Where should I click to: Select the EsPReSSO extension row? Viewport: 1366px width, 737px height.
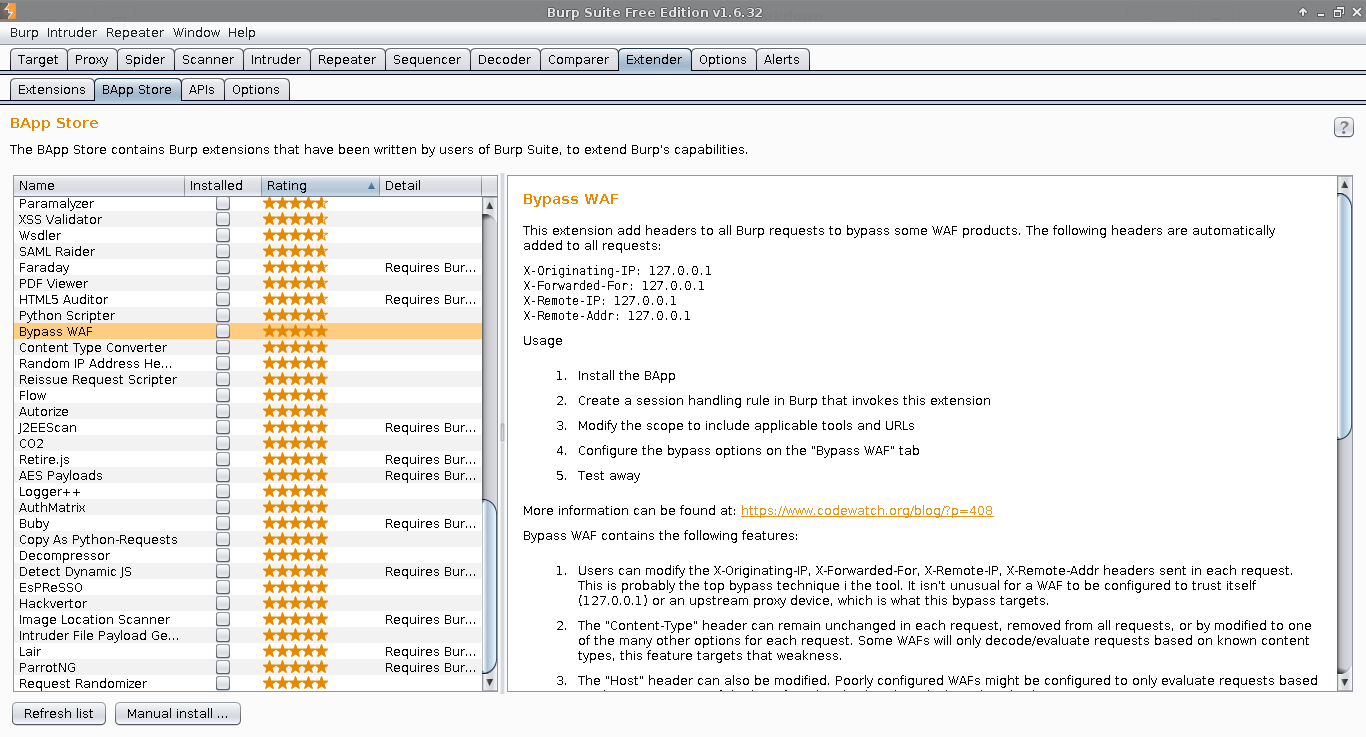[248, 587]
